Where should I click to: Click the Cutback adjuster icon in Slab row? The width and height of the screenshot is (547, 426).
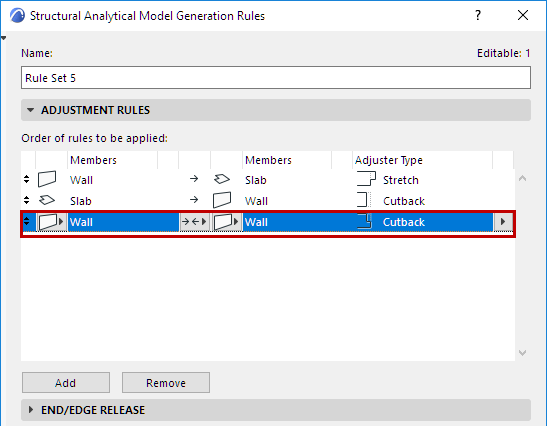(364, 200)
